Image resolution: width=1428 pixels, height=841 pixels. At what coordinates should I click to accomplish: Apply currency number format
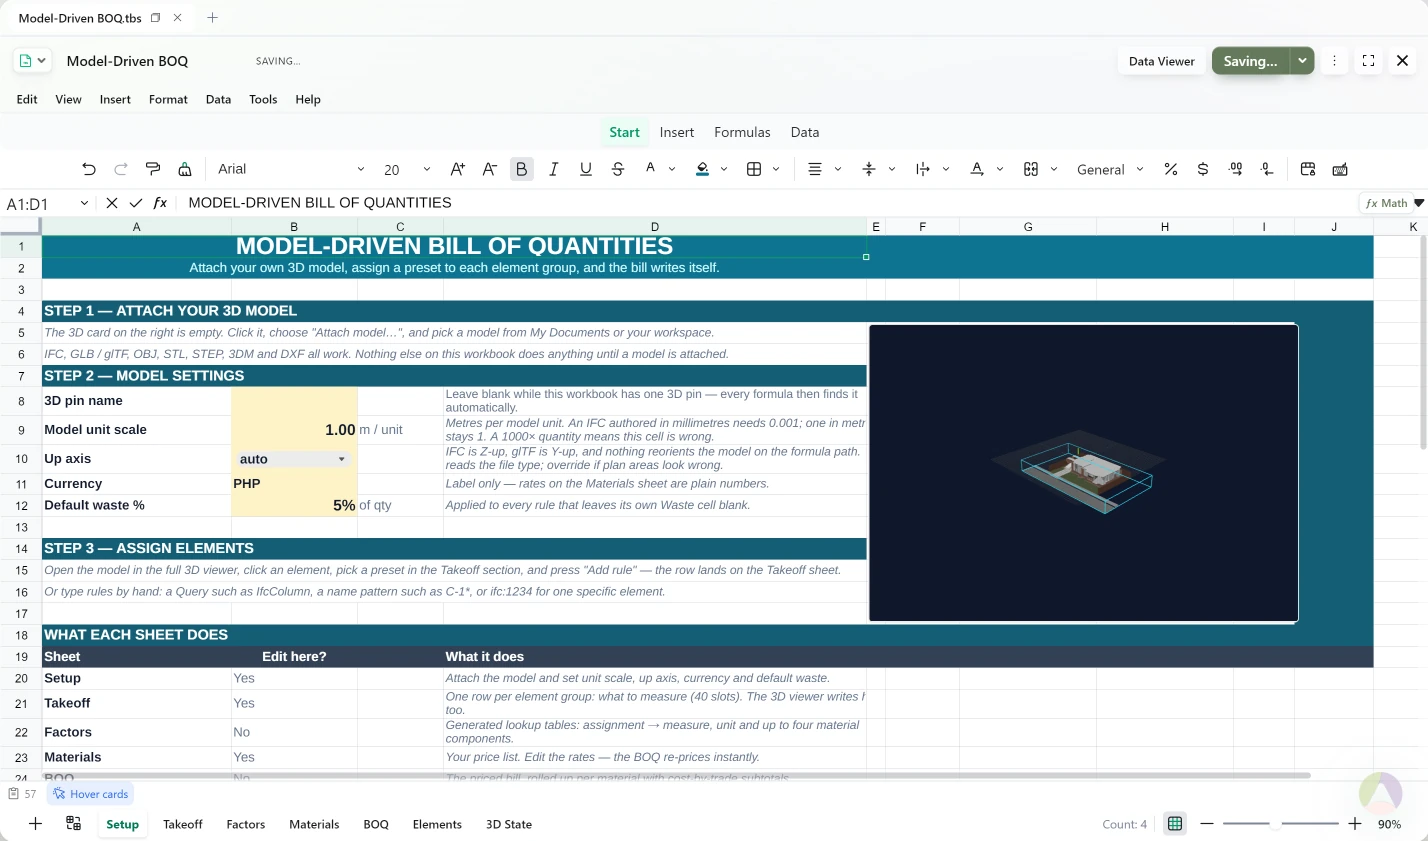click(1203, 169)
